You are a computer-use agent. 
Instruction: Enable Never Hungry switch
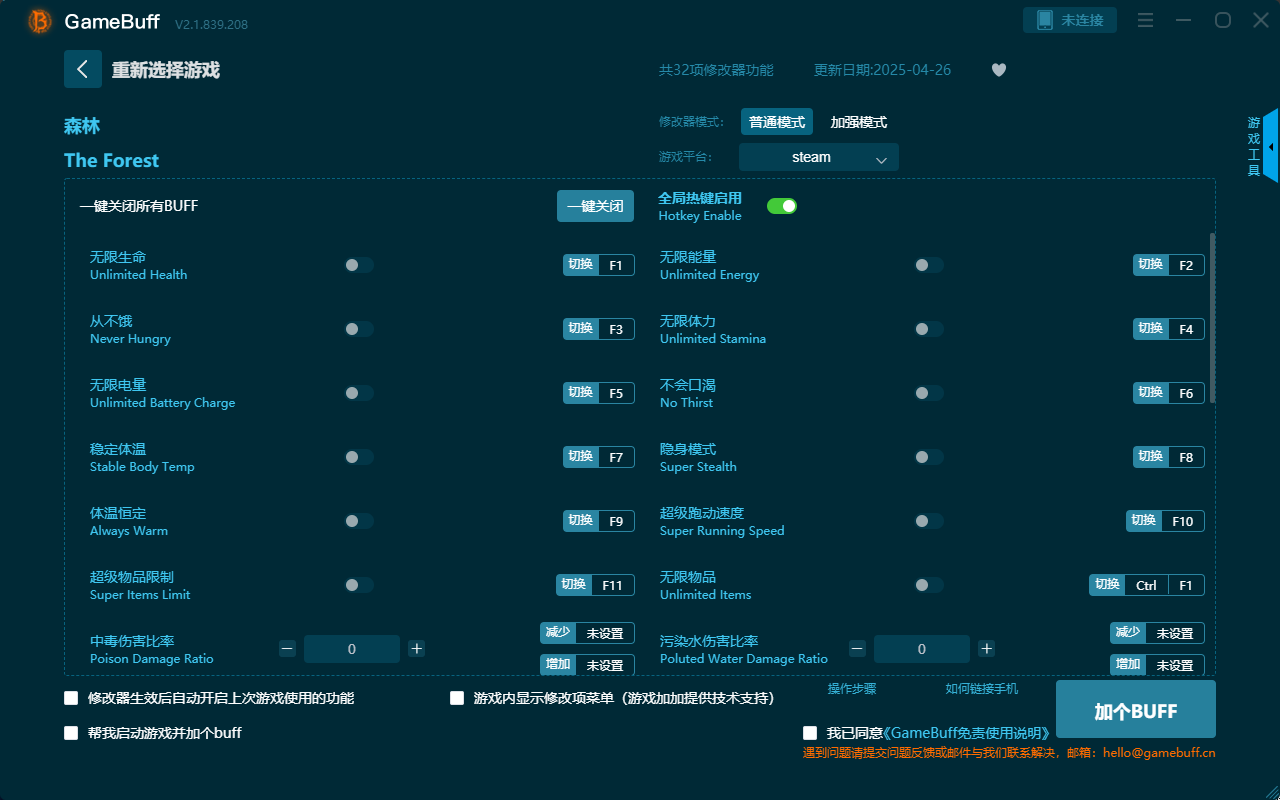point(359,329)
